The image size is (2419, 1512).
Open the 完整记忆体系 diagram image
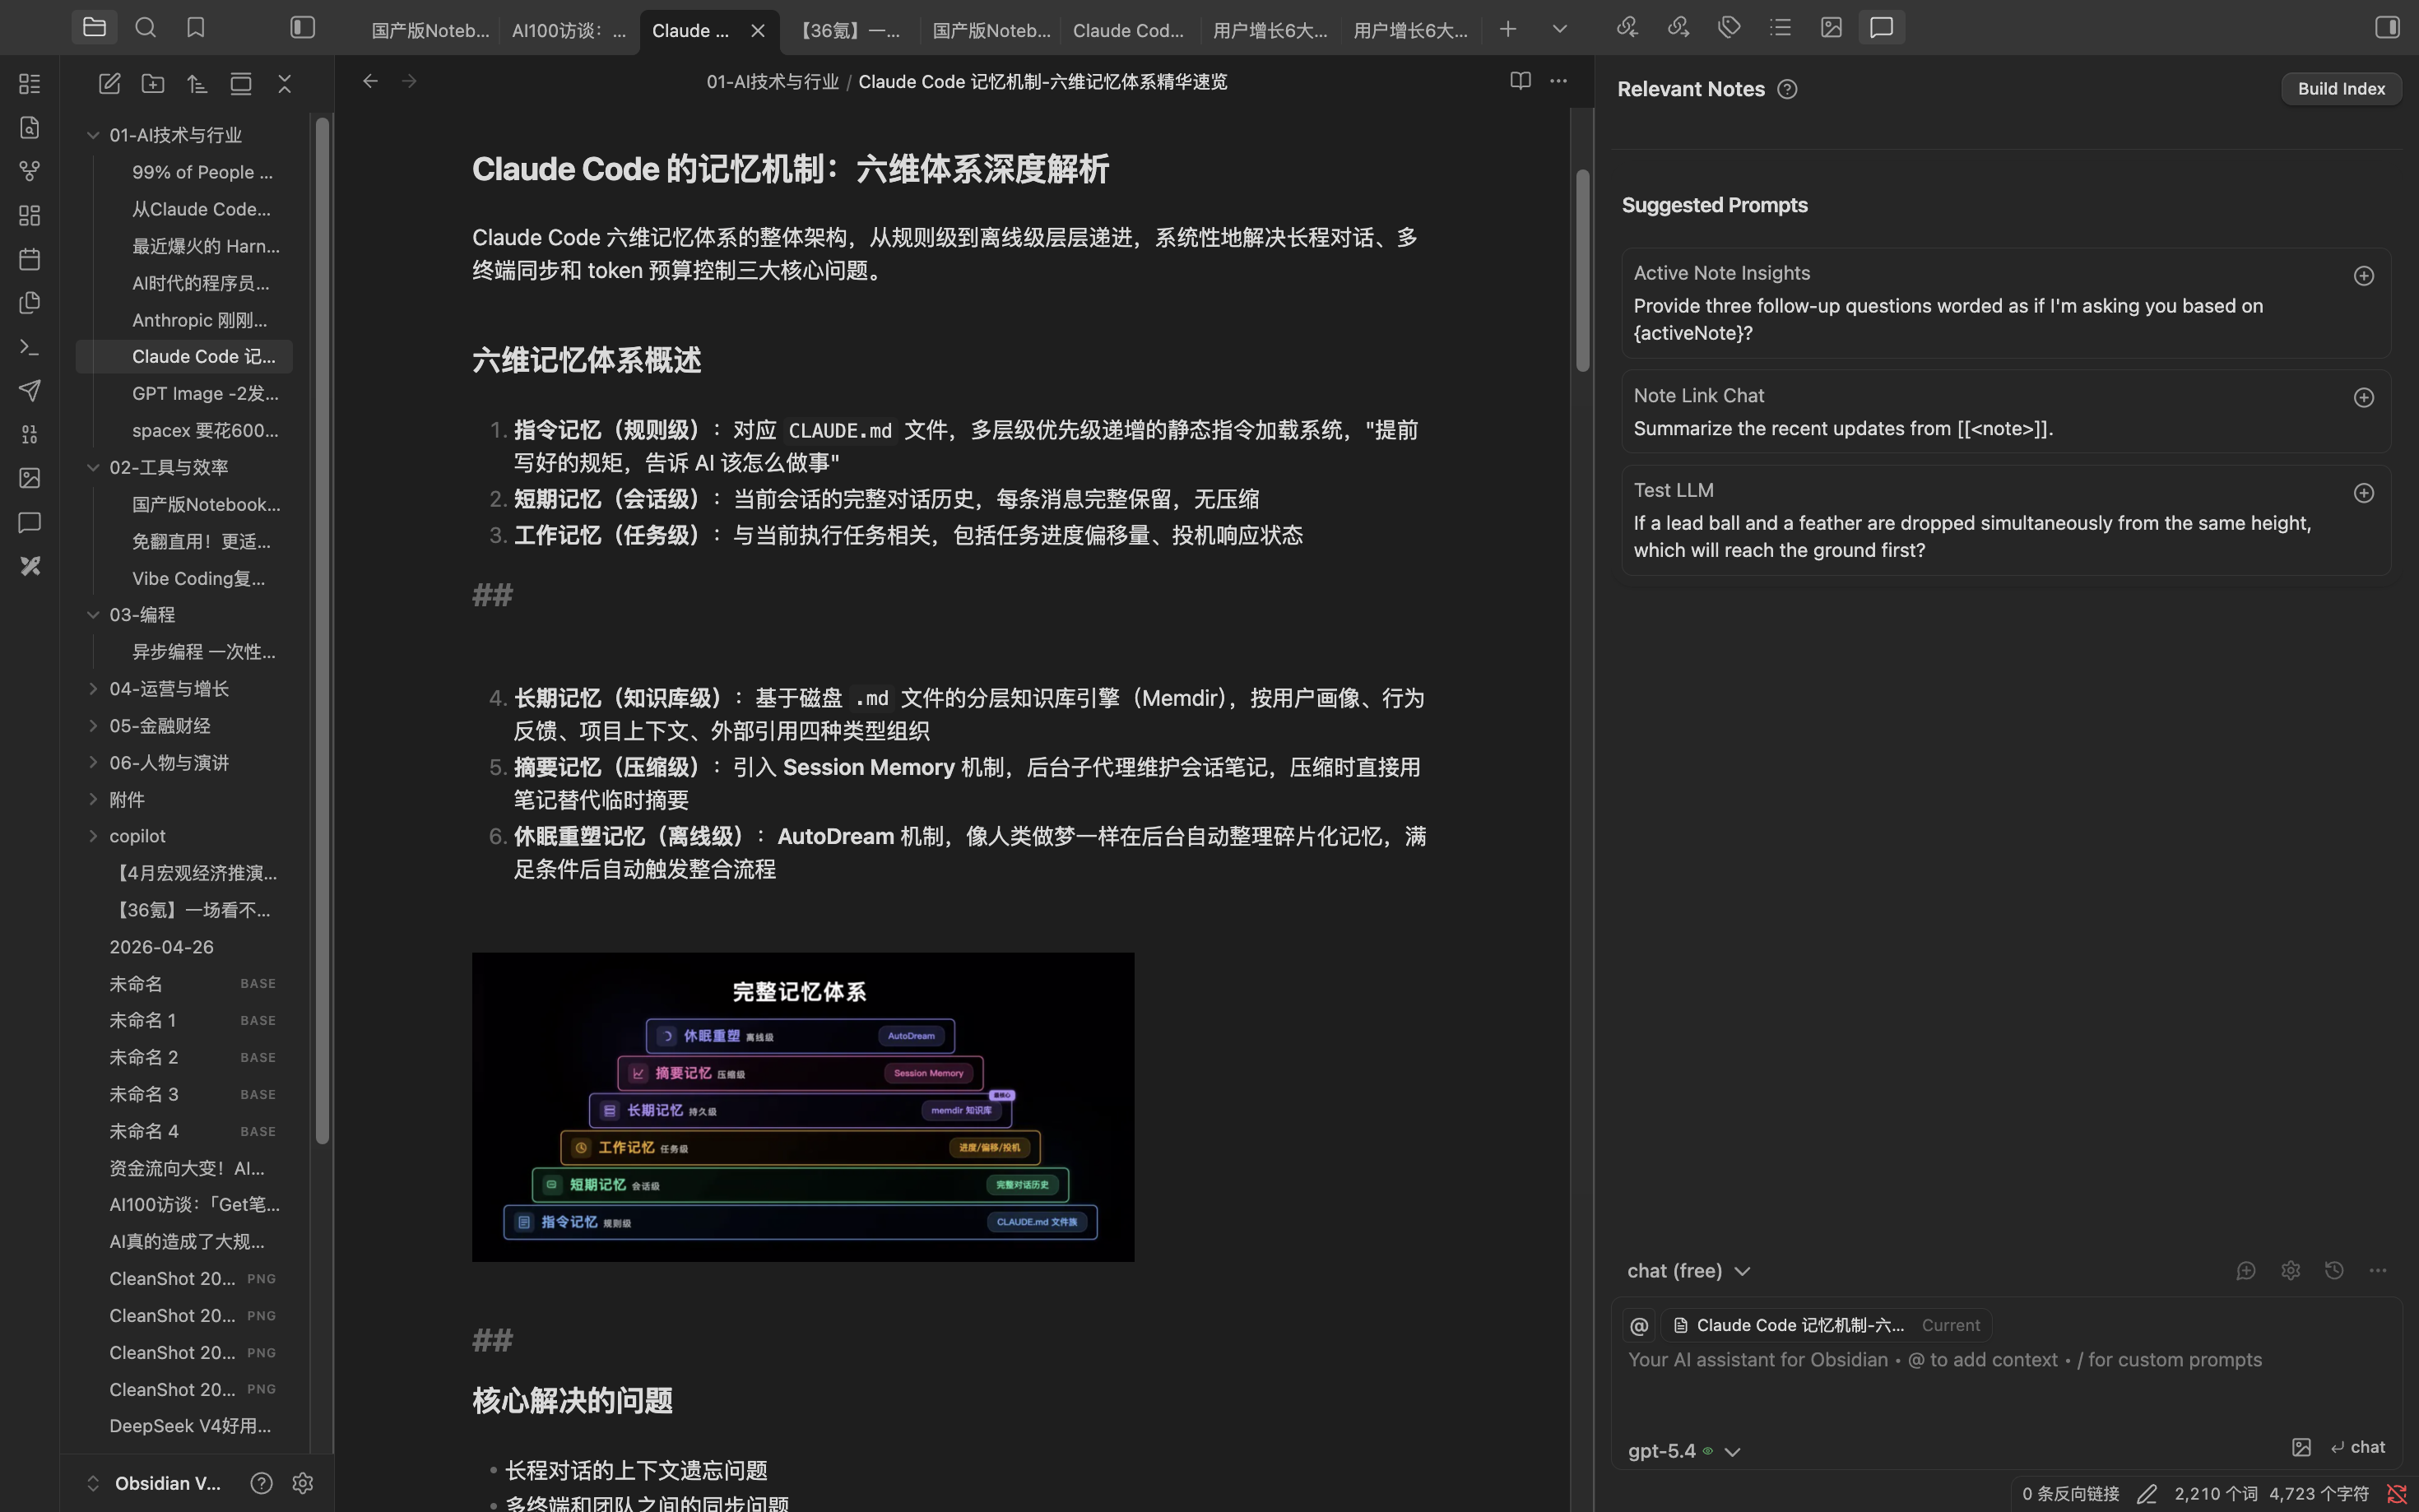coord(803,1107)
